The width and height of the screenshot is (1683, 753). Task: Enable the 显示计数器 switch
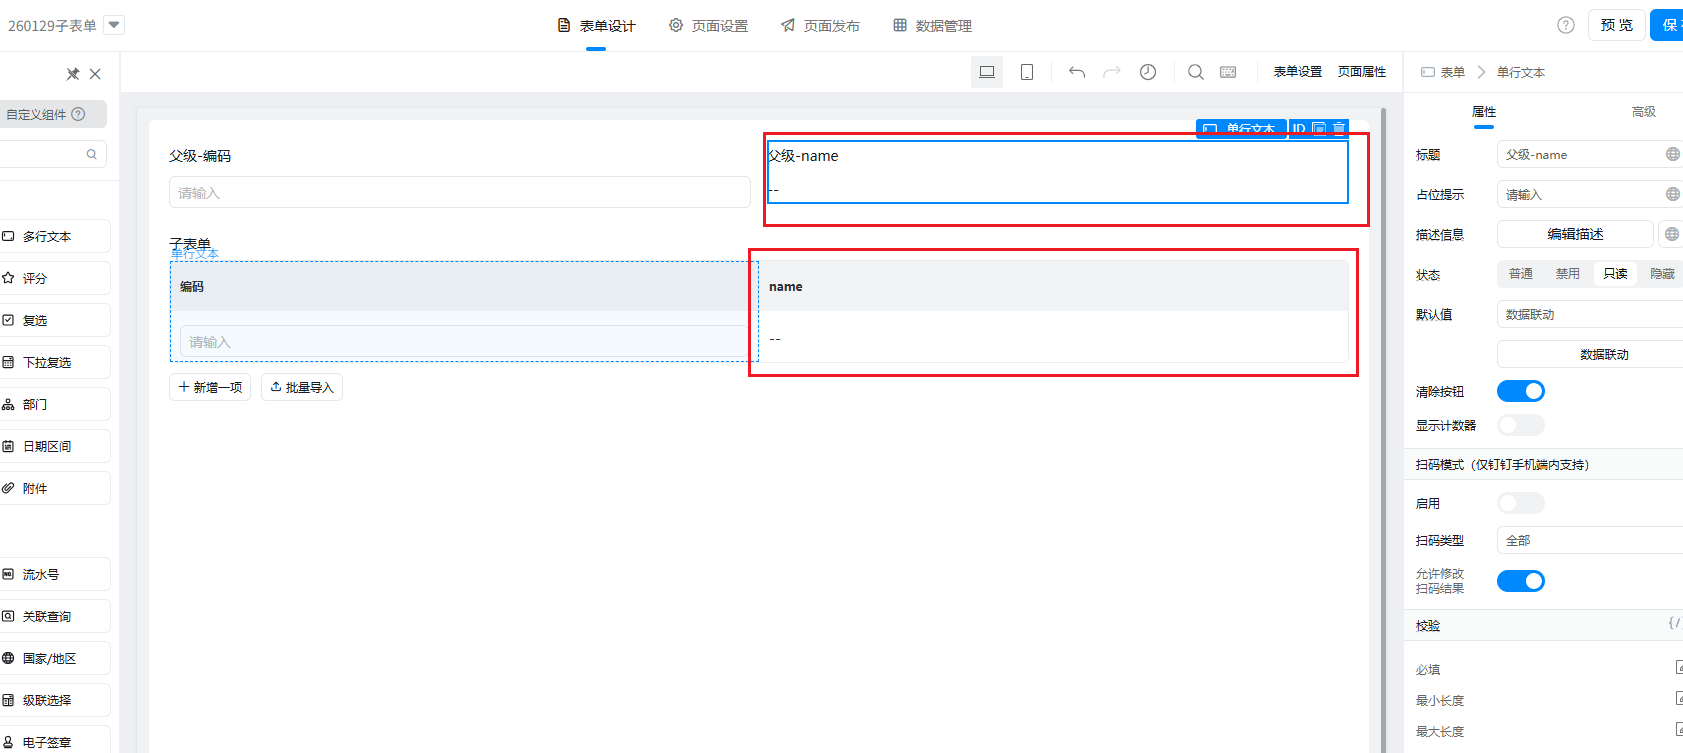1520,425
